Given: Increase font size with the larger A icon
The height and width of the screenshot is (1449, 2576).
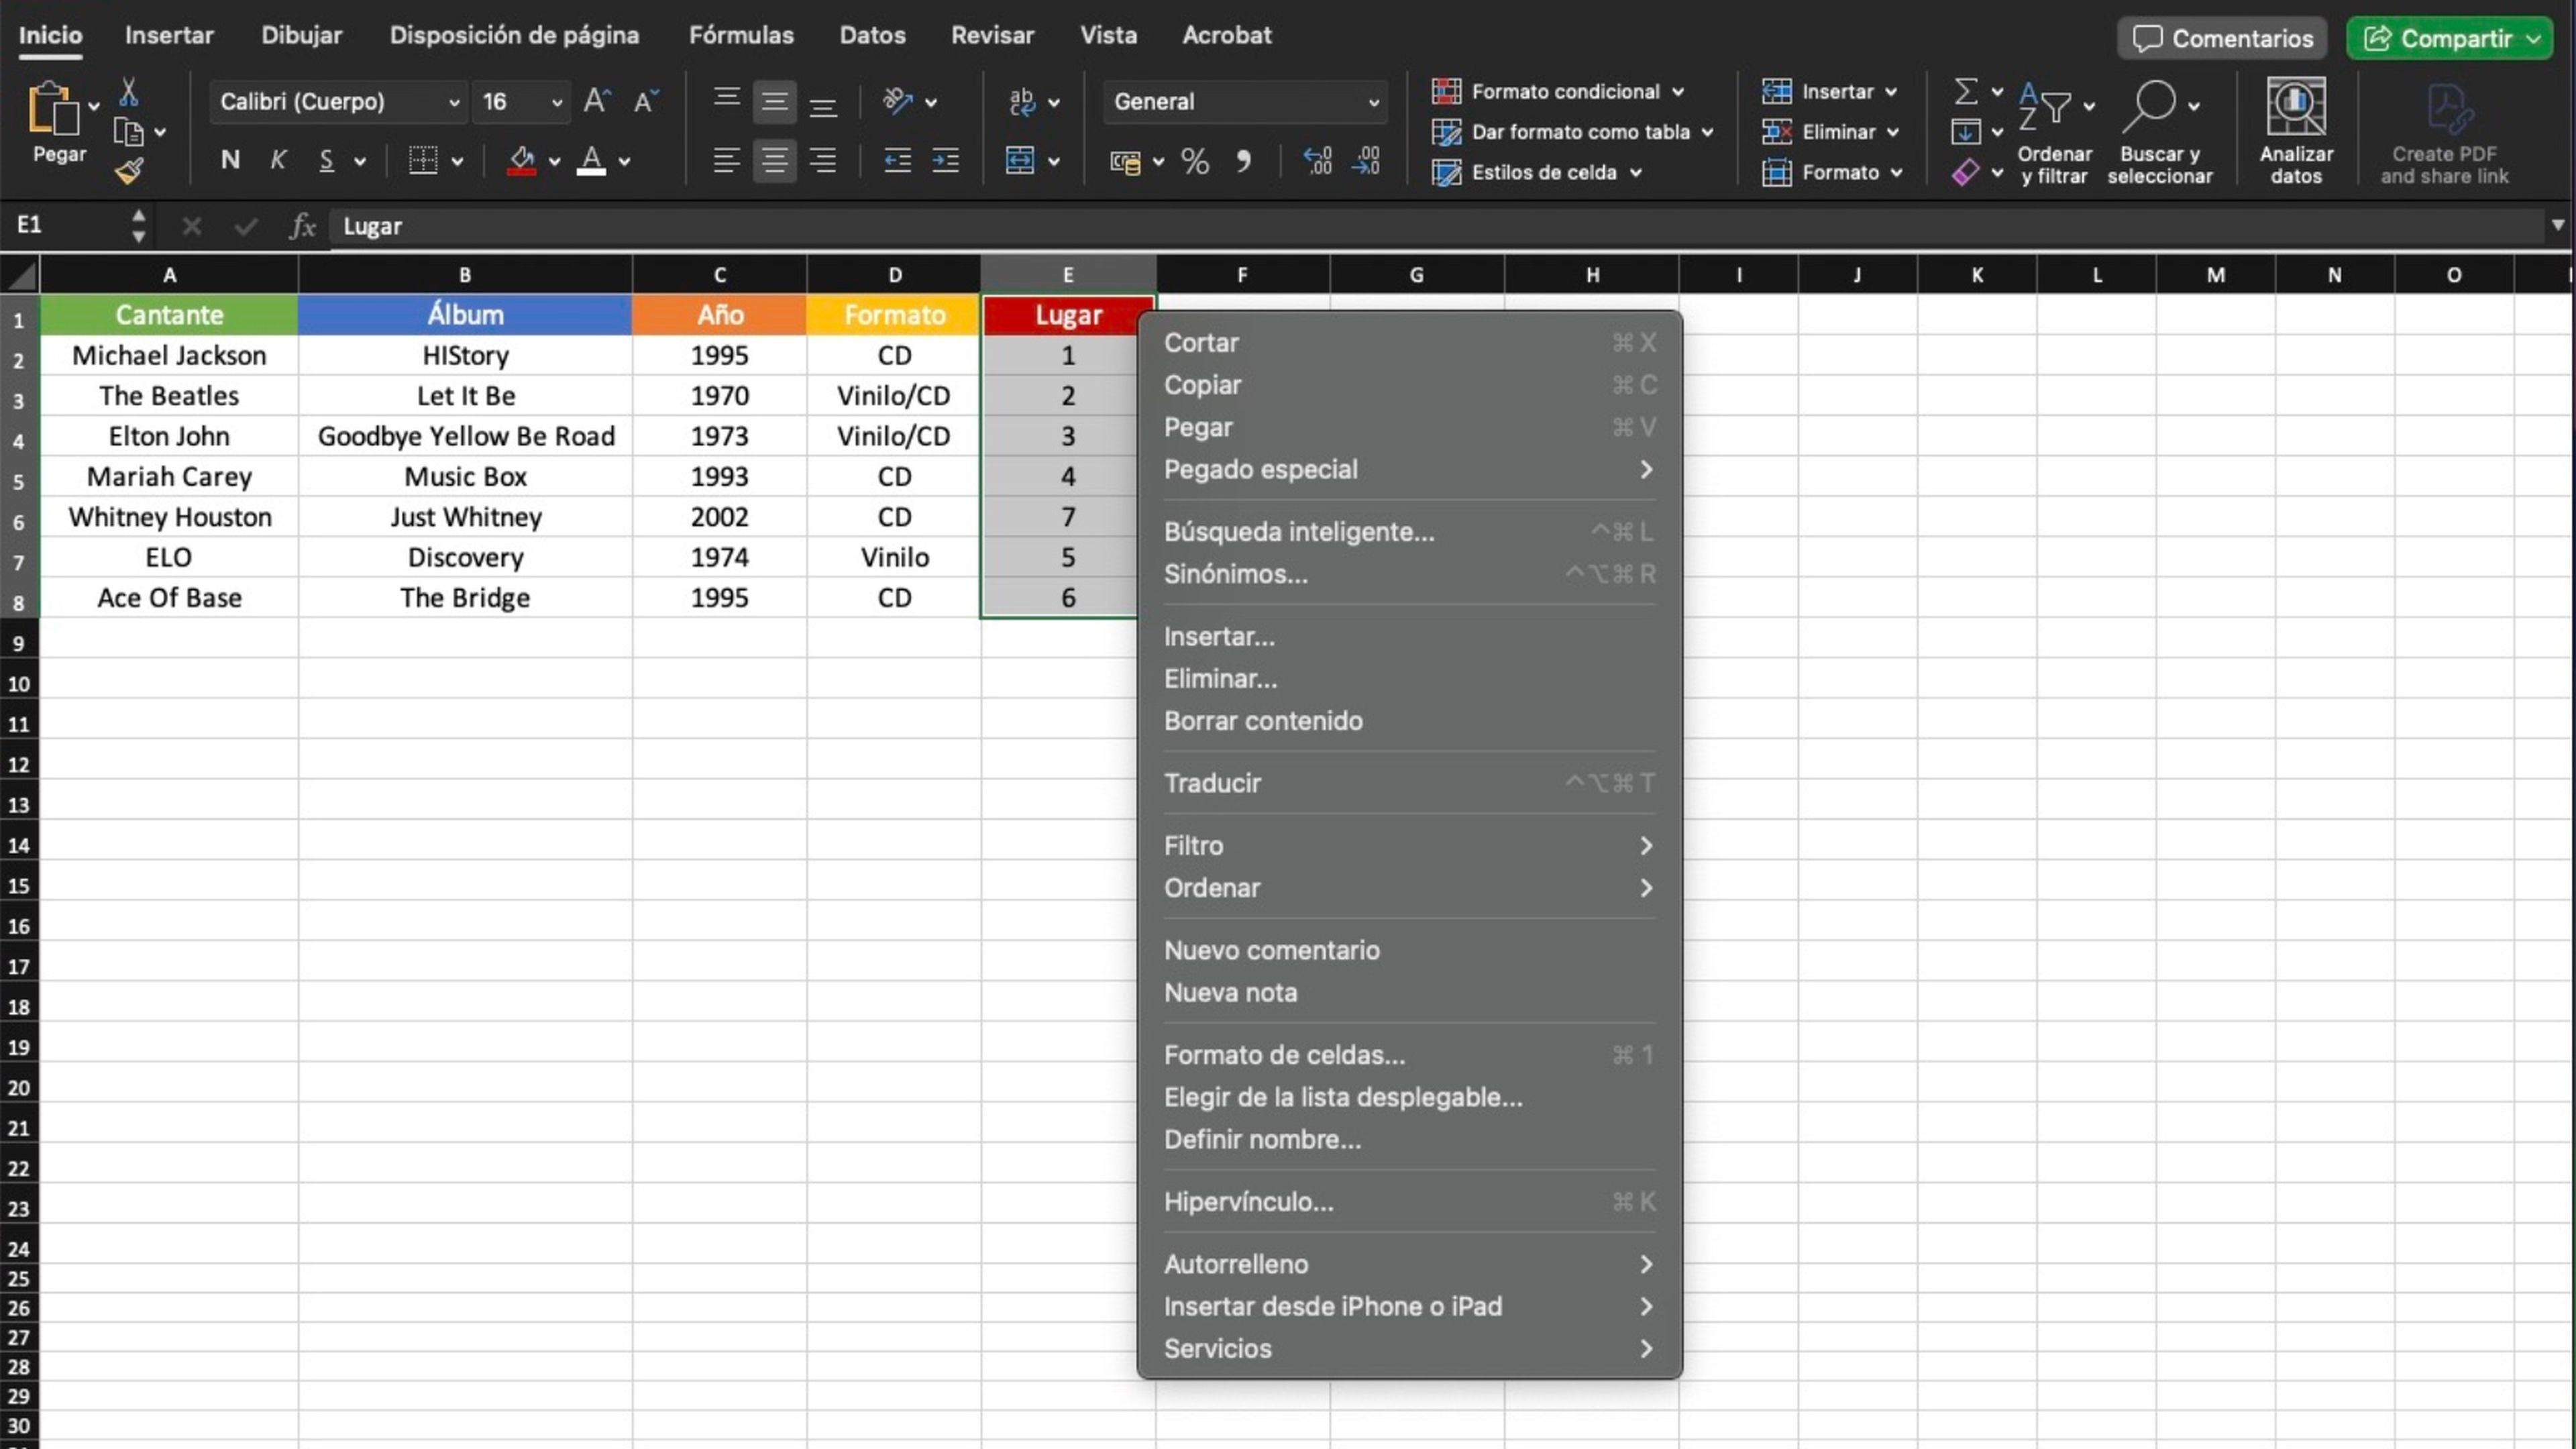Looking at the screenshot, I should point(597,101).
